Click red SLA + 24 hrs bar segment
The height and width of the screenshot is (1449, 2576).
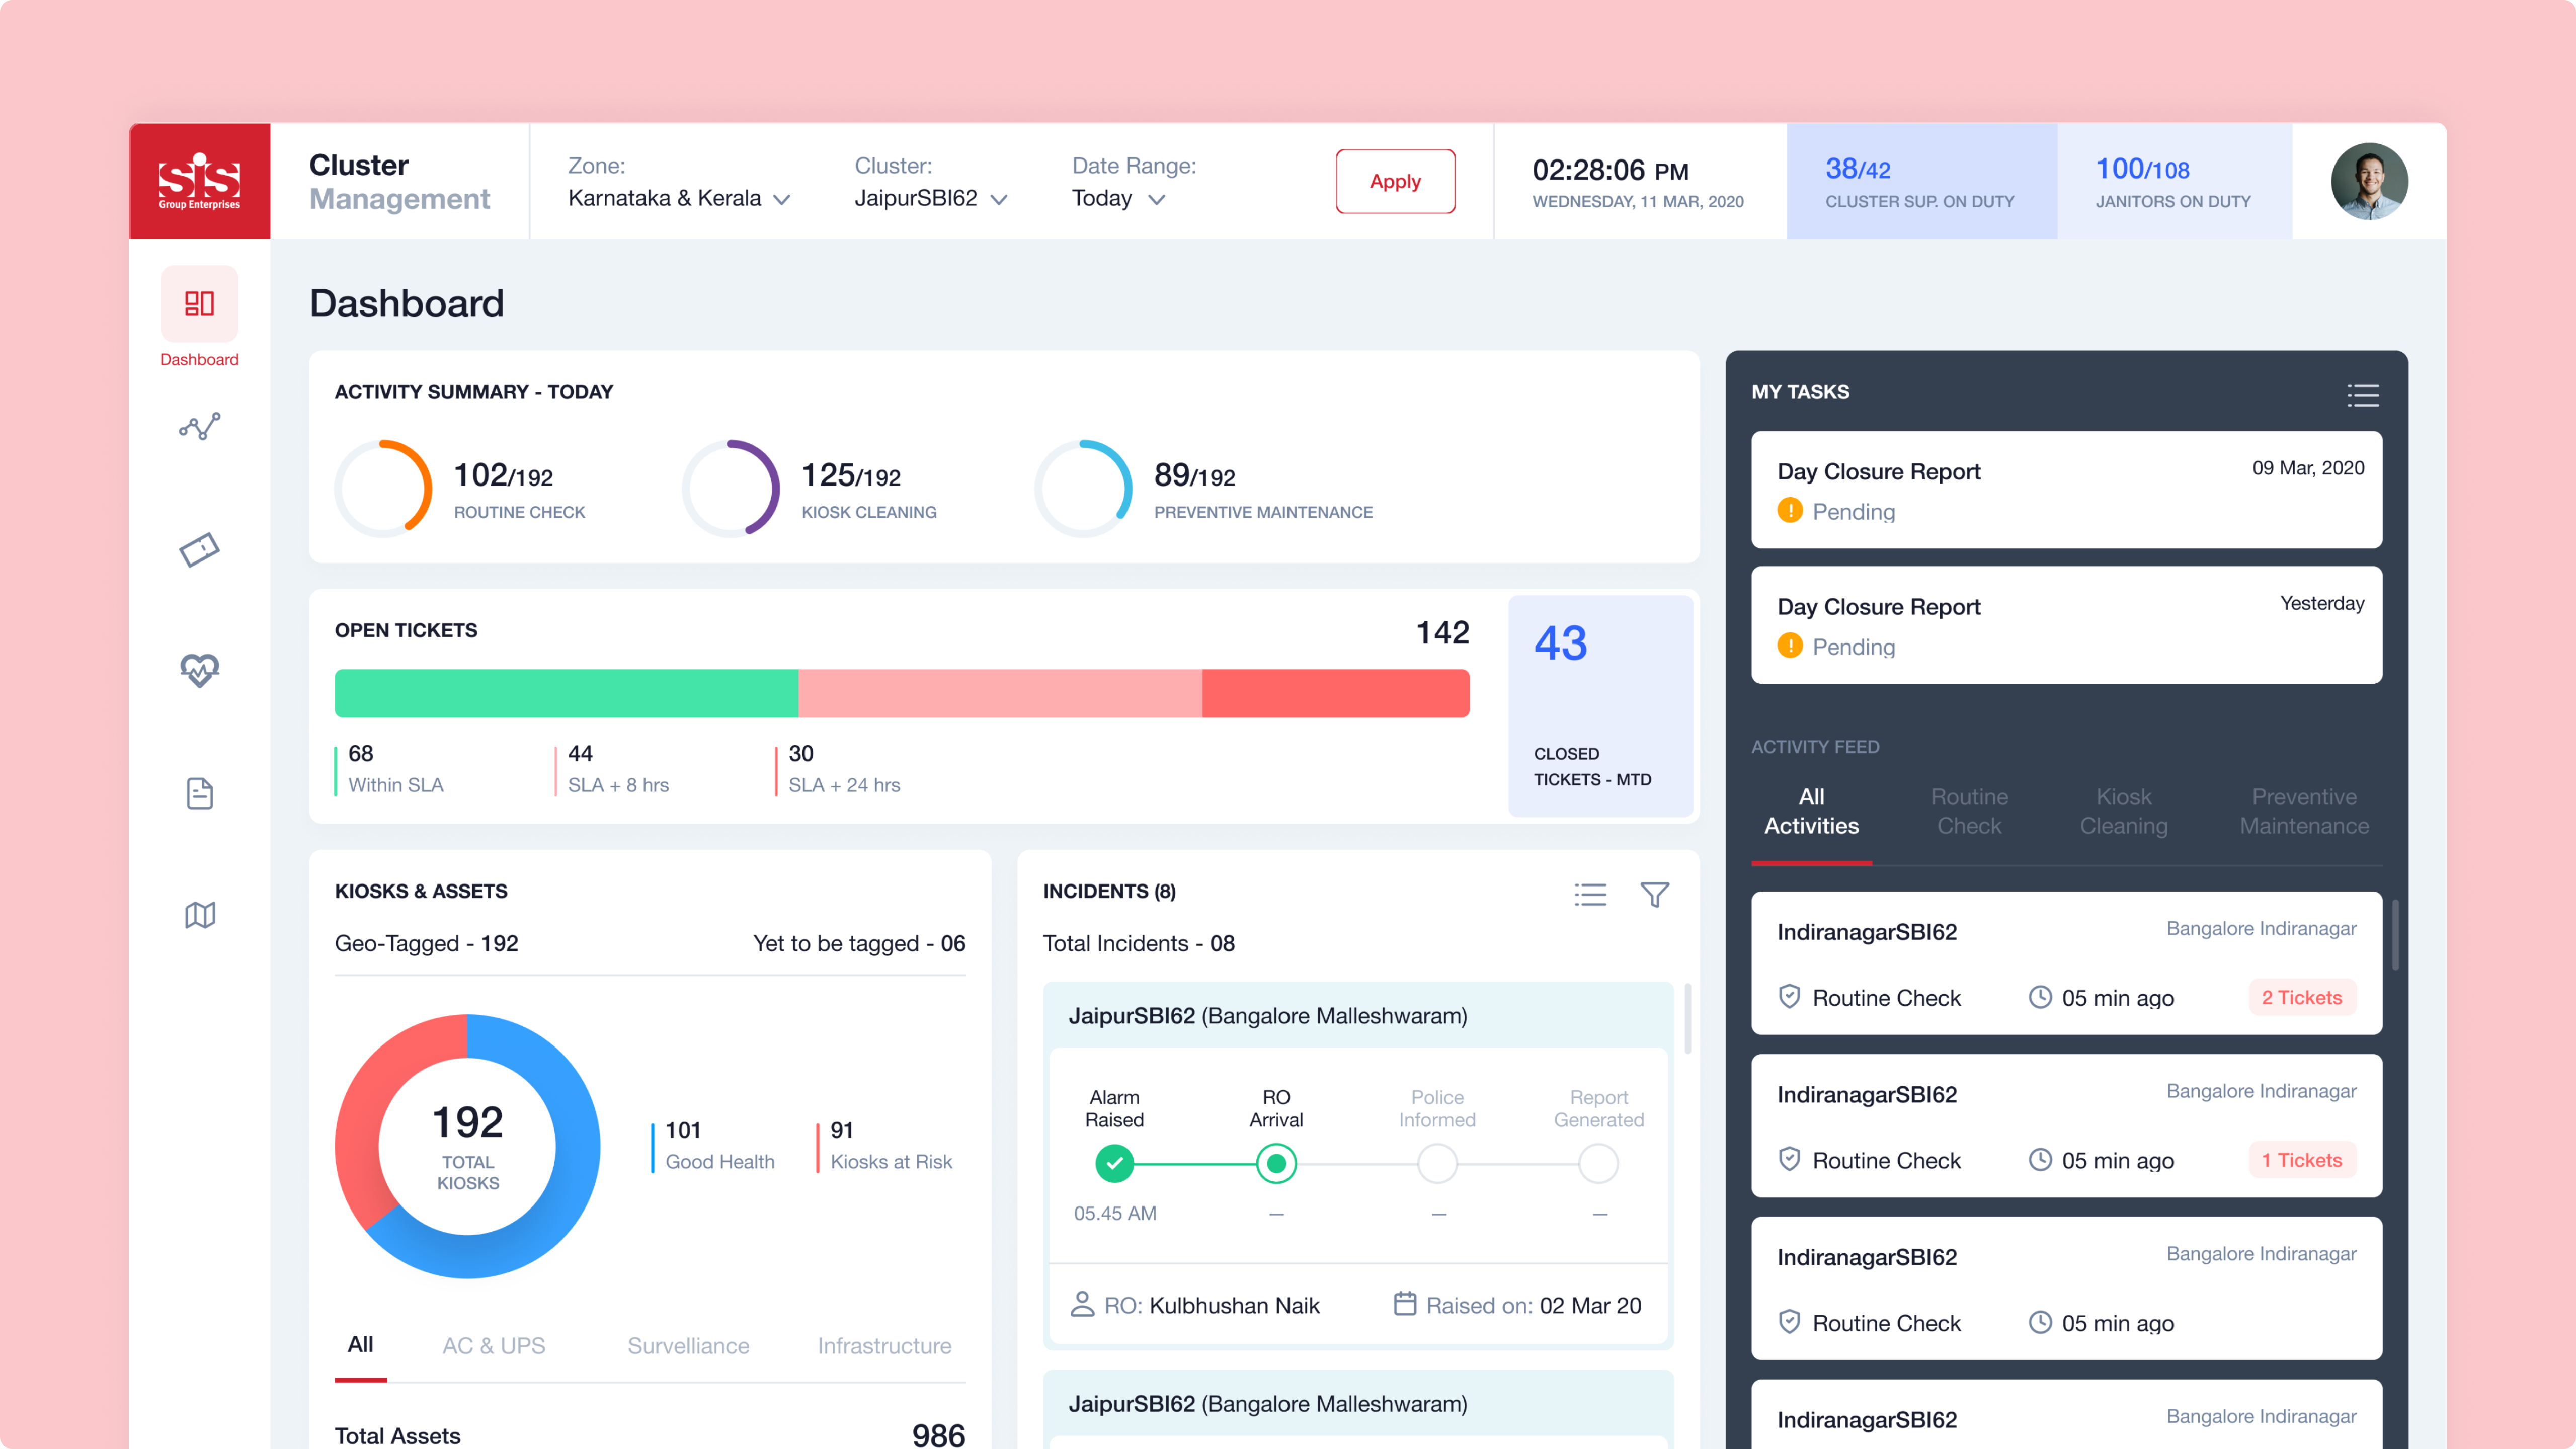pyautogui.click(x=1335, y=693)
